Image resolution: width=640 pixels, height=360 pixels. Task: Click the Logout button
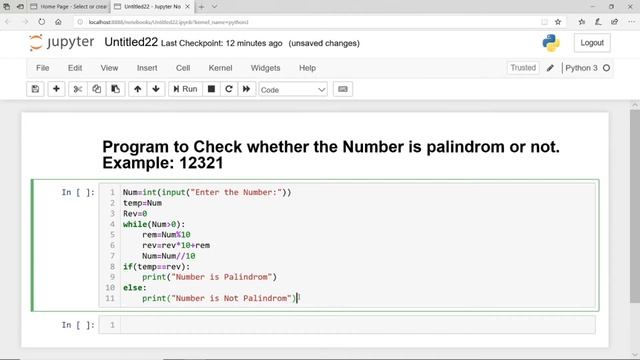click(592, 43)
